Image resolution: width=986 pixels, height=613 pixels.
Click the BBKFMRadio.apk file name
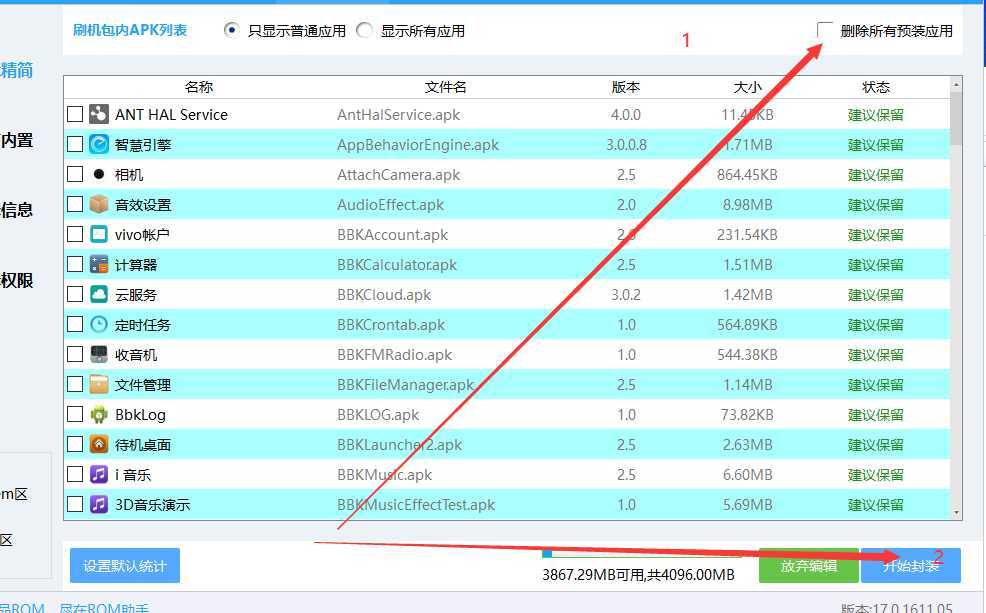394,355
